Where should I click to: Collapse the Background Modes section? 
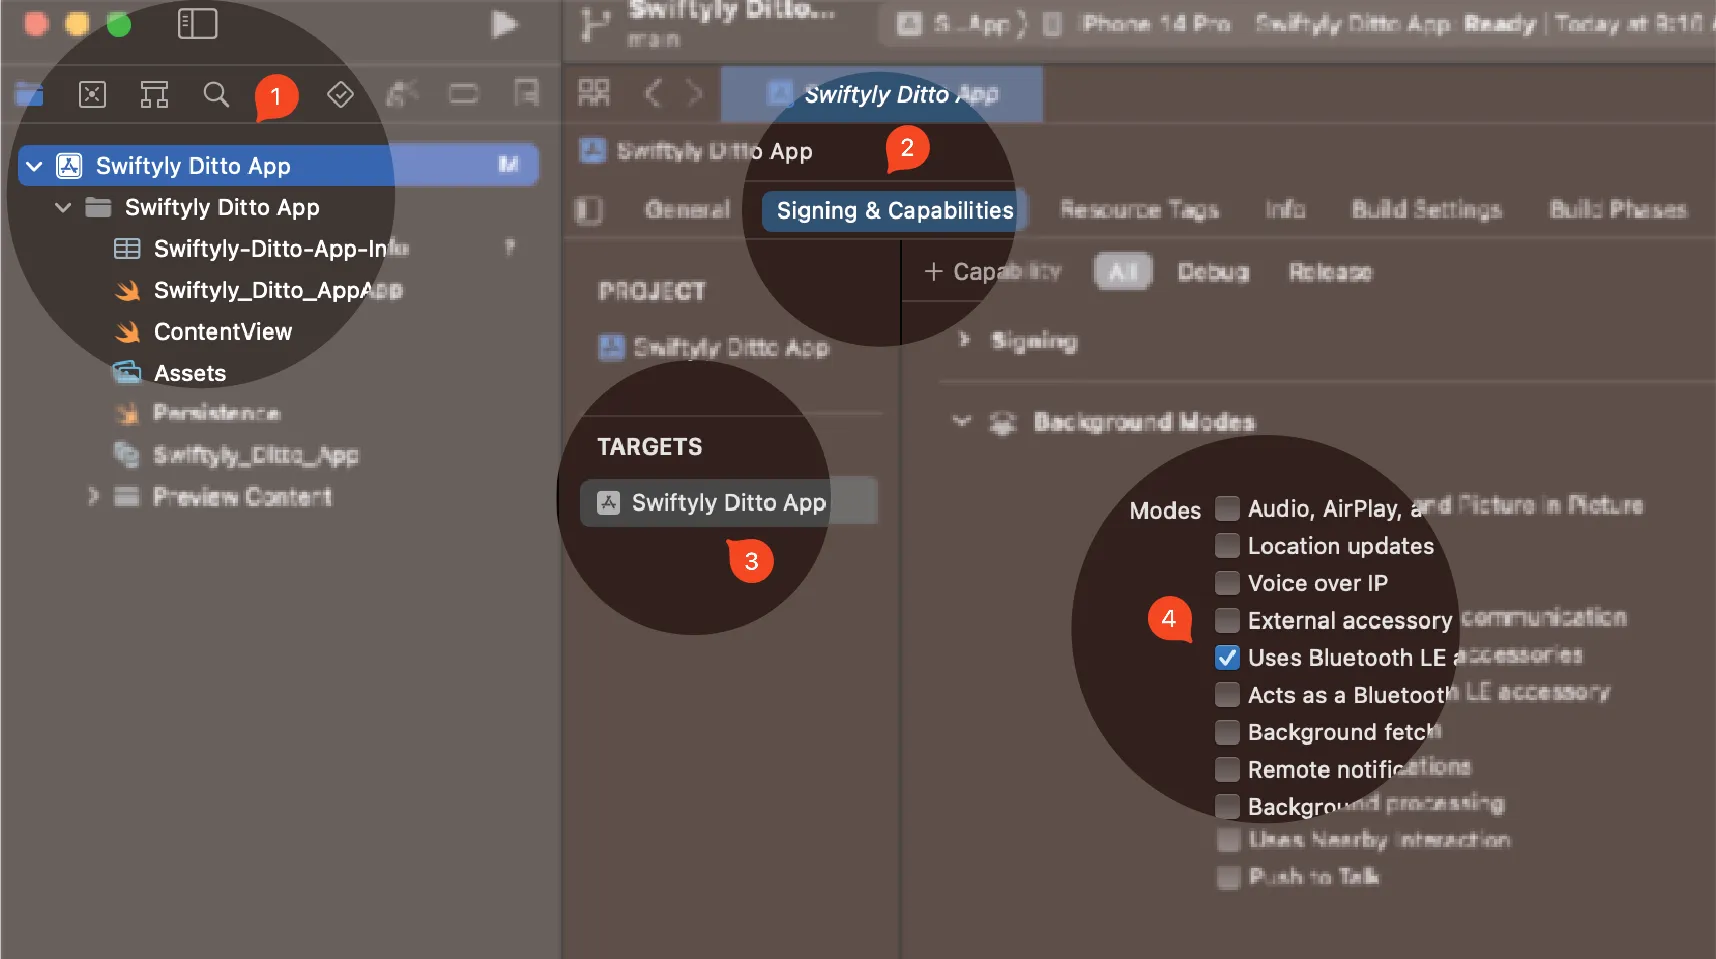[962, 422]
